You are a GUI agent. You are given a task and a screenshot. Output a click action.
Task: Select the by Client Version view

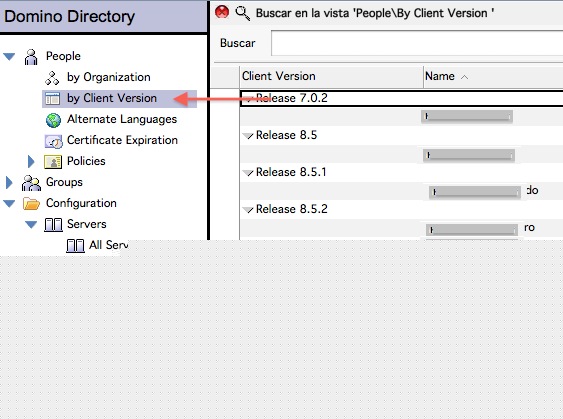(x=112, y=98)
